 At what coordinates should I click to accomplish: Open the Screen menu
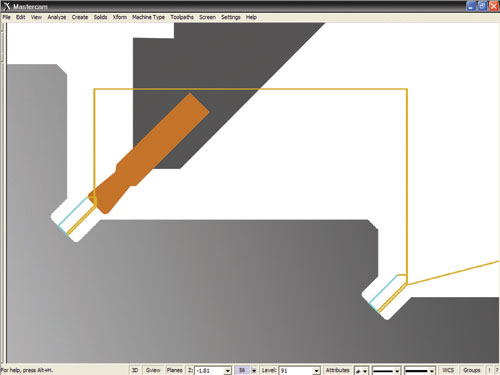tap(207, 17)
